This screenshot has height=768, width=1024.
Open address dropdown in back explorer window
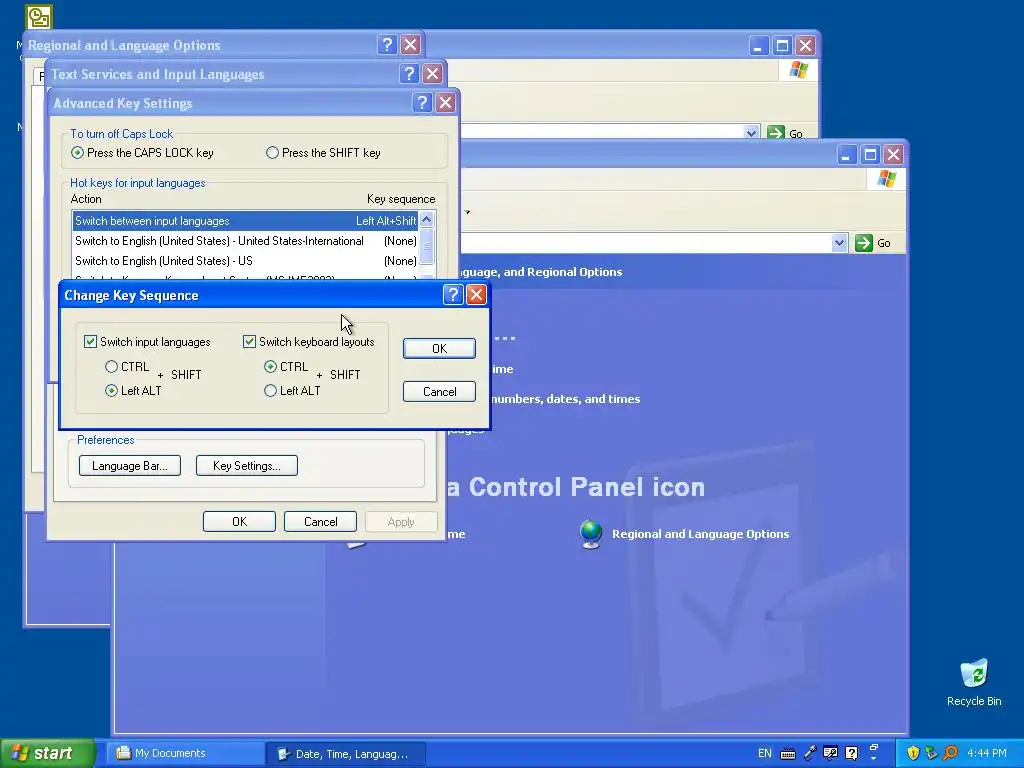pyautogui.click(x=751, y=133)
